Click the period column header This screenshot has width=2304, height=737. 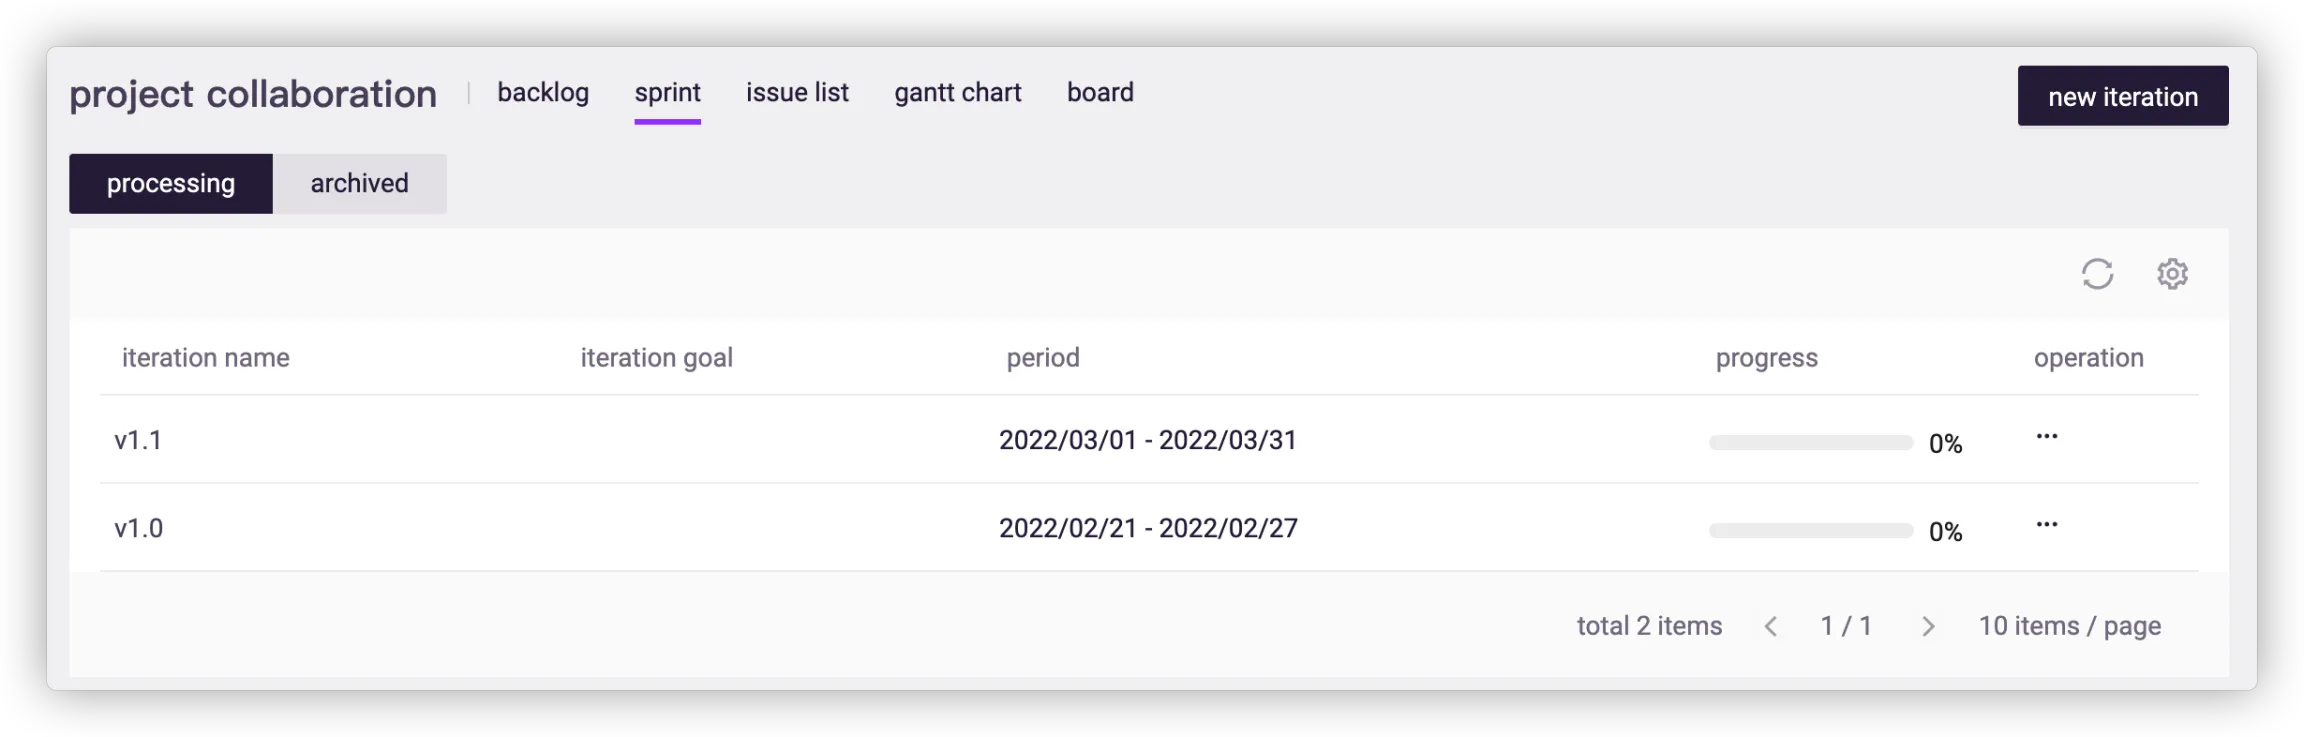(x=1042, y=358)
